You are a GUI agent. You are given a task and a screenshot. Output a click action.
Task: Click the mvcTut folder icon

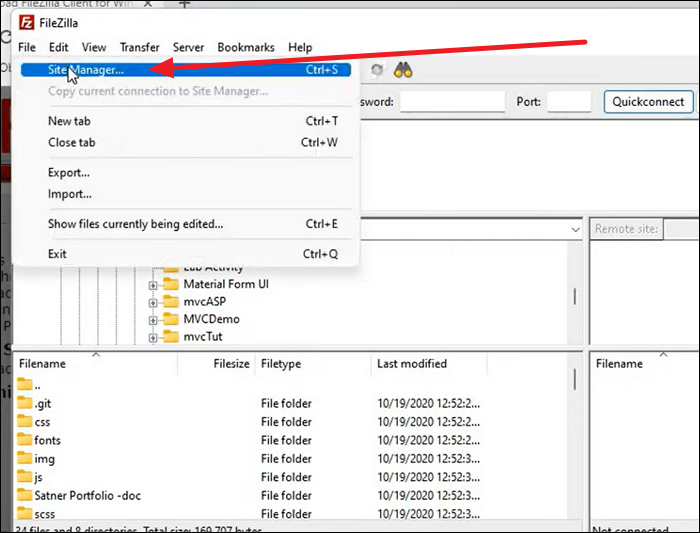pos(171,336)
